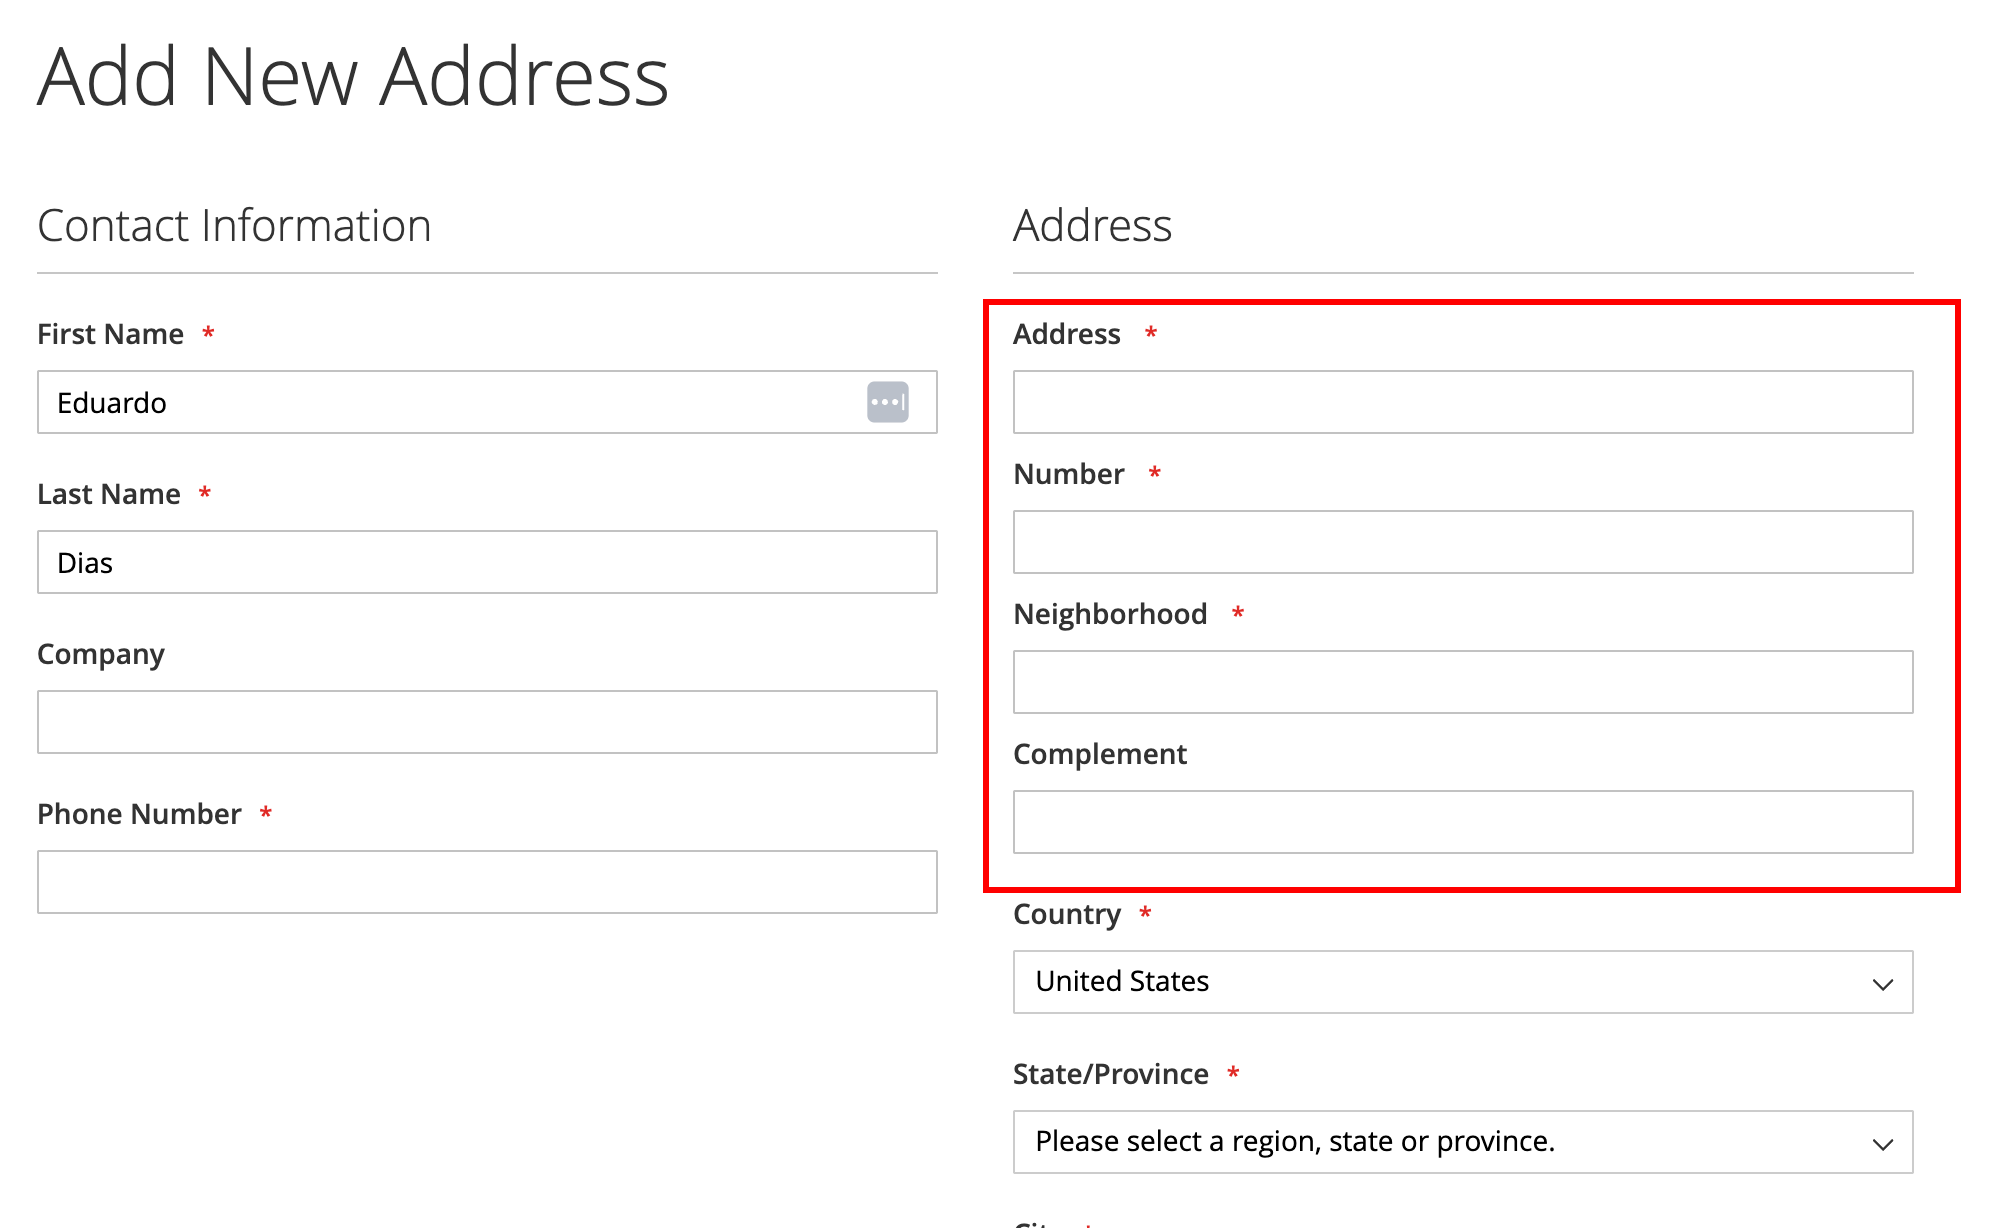Click the State/Province label
Image resolution: width=2002 pixels, height=1228 pixels.
(1111, 1074)
